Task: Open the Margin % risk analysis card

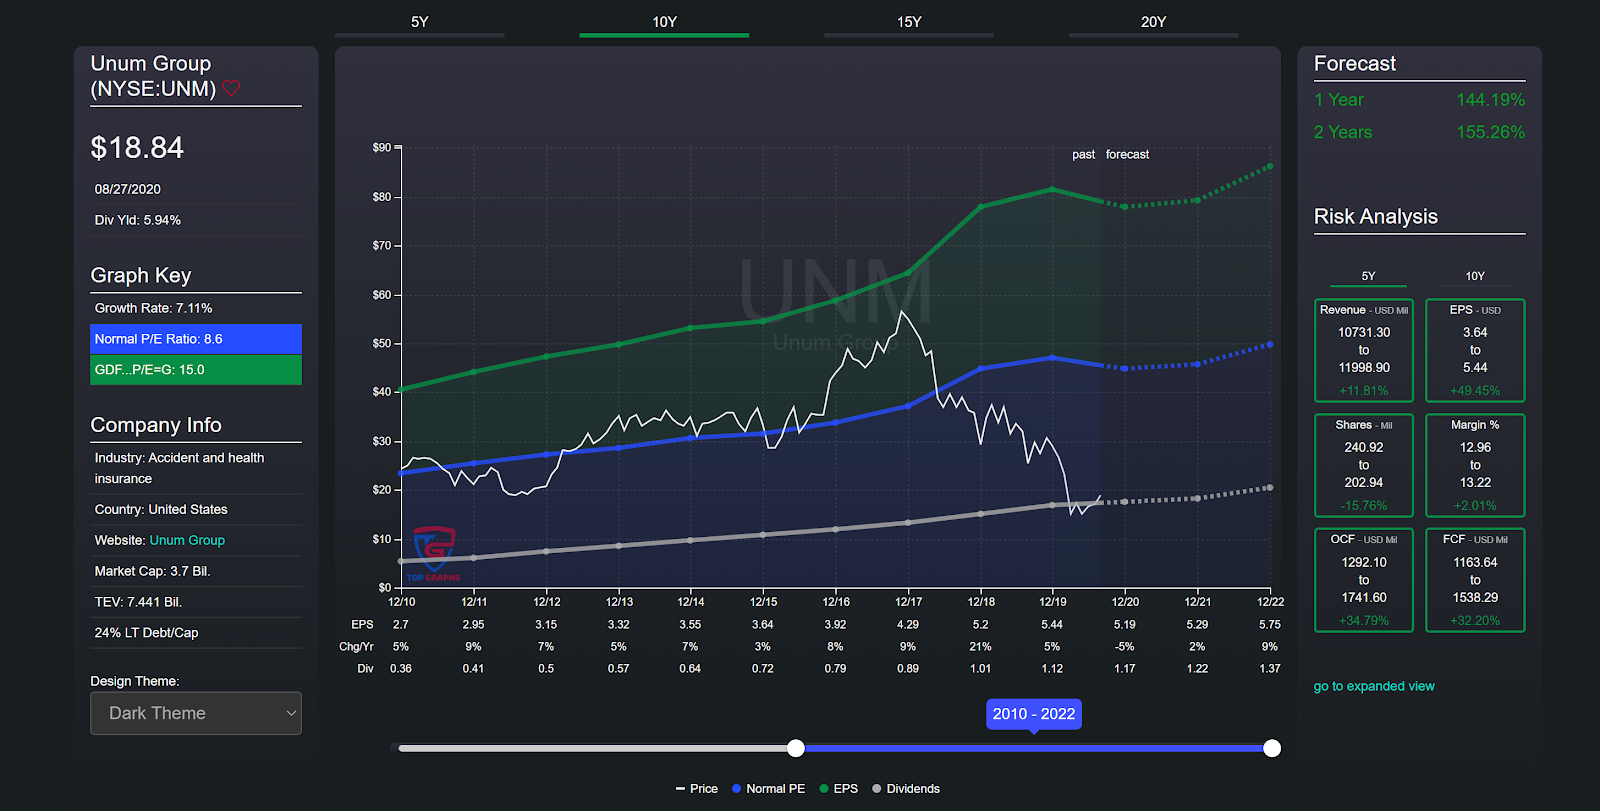Action: pos(1475,465)
